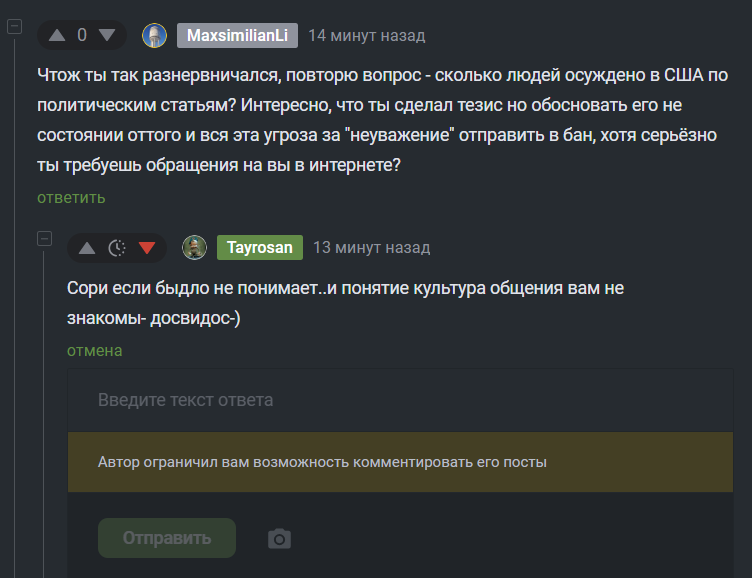Click the "13 минут назад" timestamp
Image resolution: width=752 pixels, height=578 pixels.
pos(371,247)
